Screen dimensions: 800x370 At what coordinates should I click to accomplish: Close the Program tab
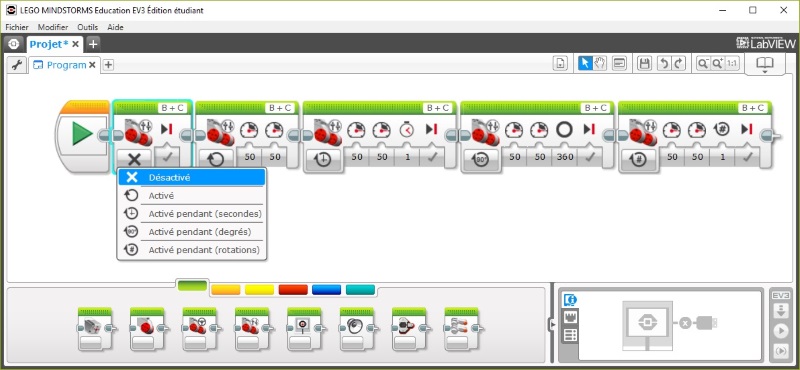point(92,65)
